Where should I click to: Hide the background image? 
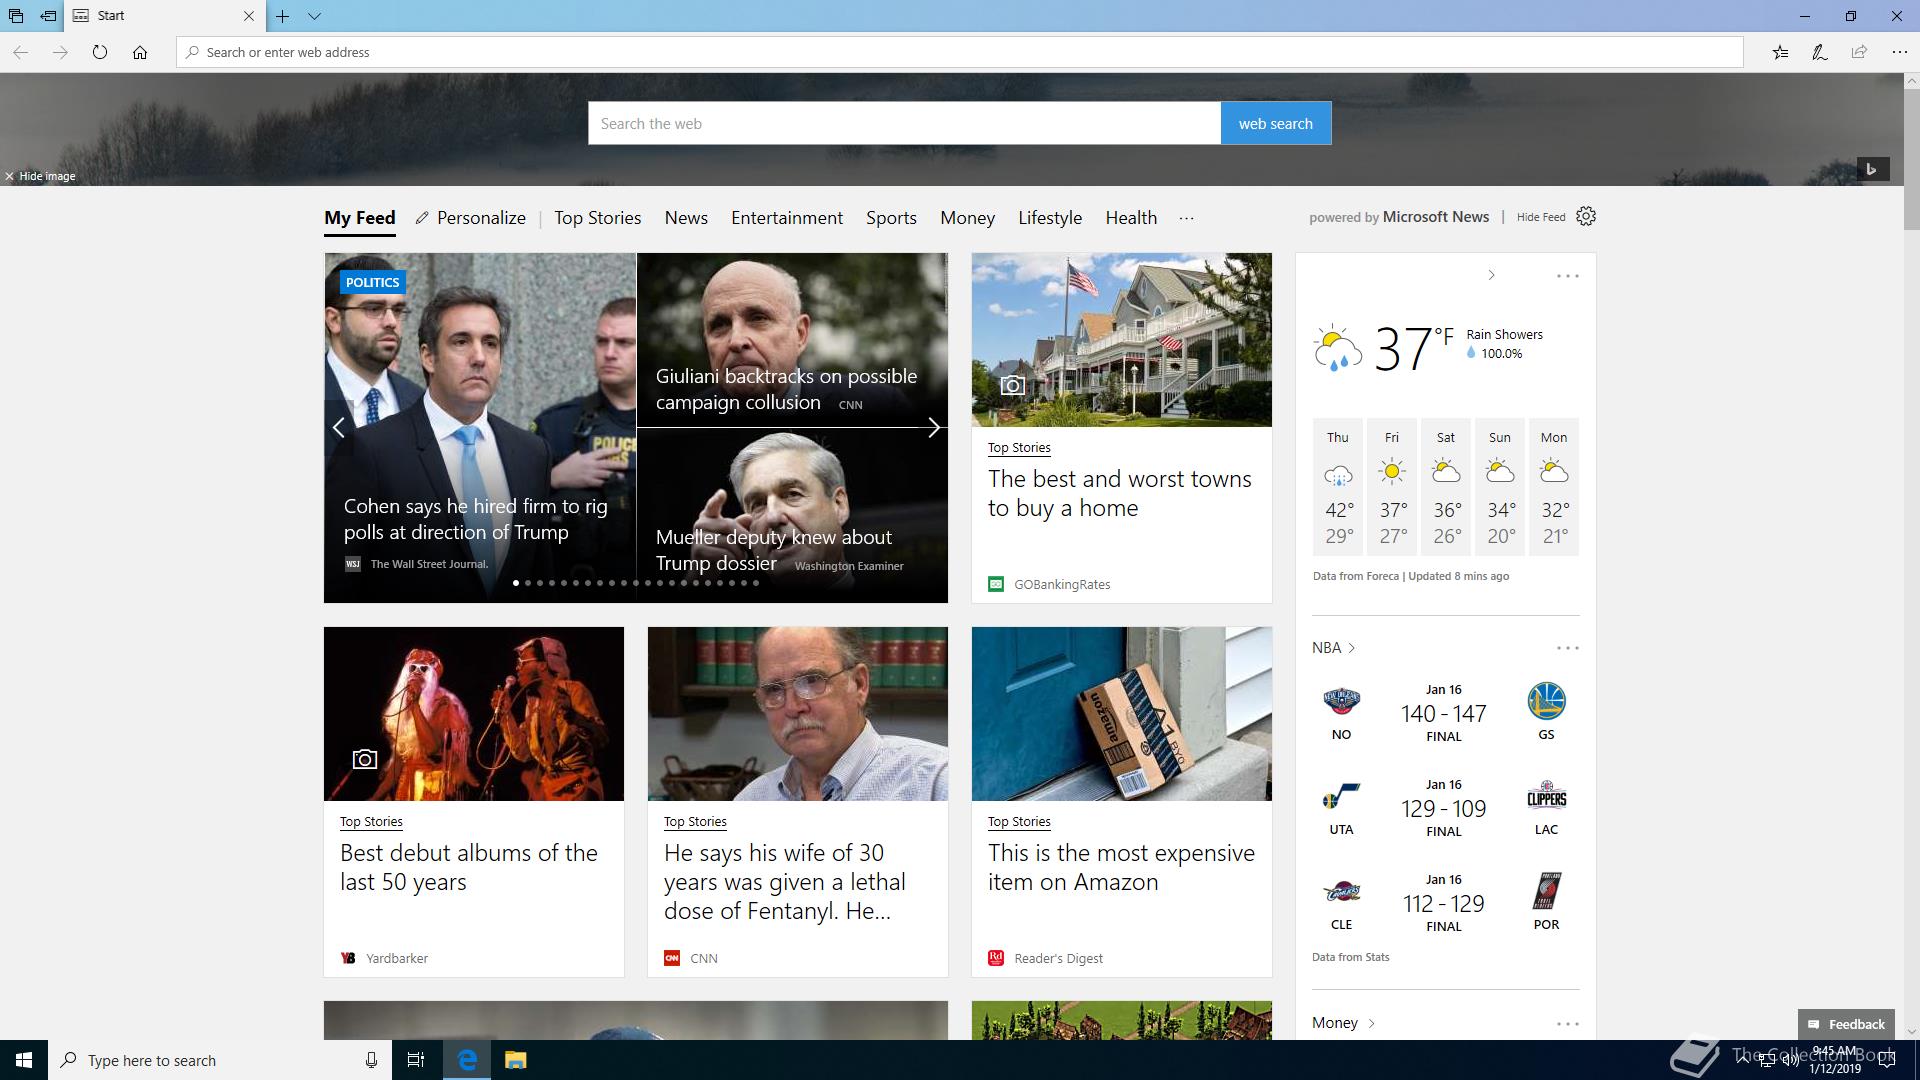[x=40, y=176]
